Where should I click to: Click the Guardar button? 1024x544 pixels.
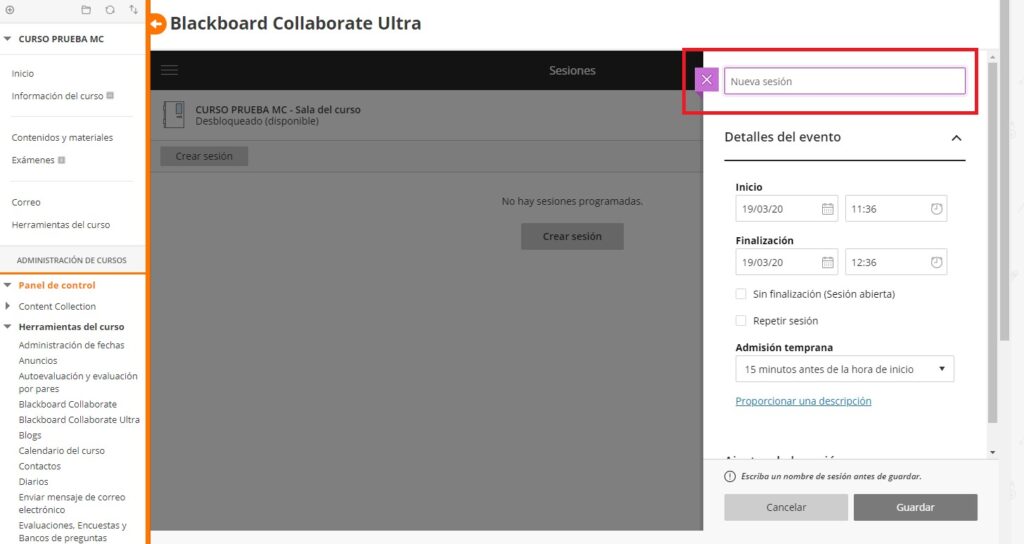click(915, 507)
